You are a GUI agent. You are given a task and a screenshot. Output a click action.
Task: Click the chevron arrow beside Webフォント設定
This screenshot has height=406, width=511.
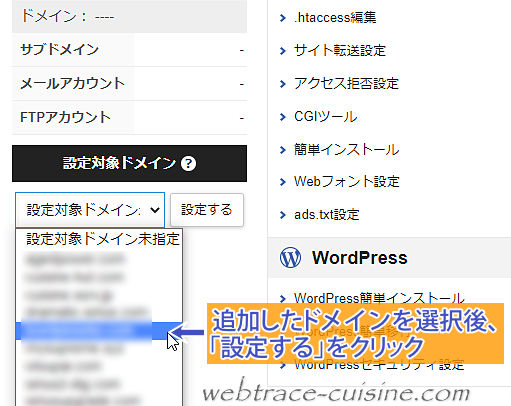(x=283, y=182)
